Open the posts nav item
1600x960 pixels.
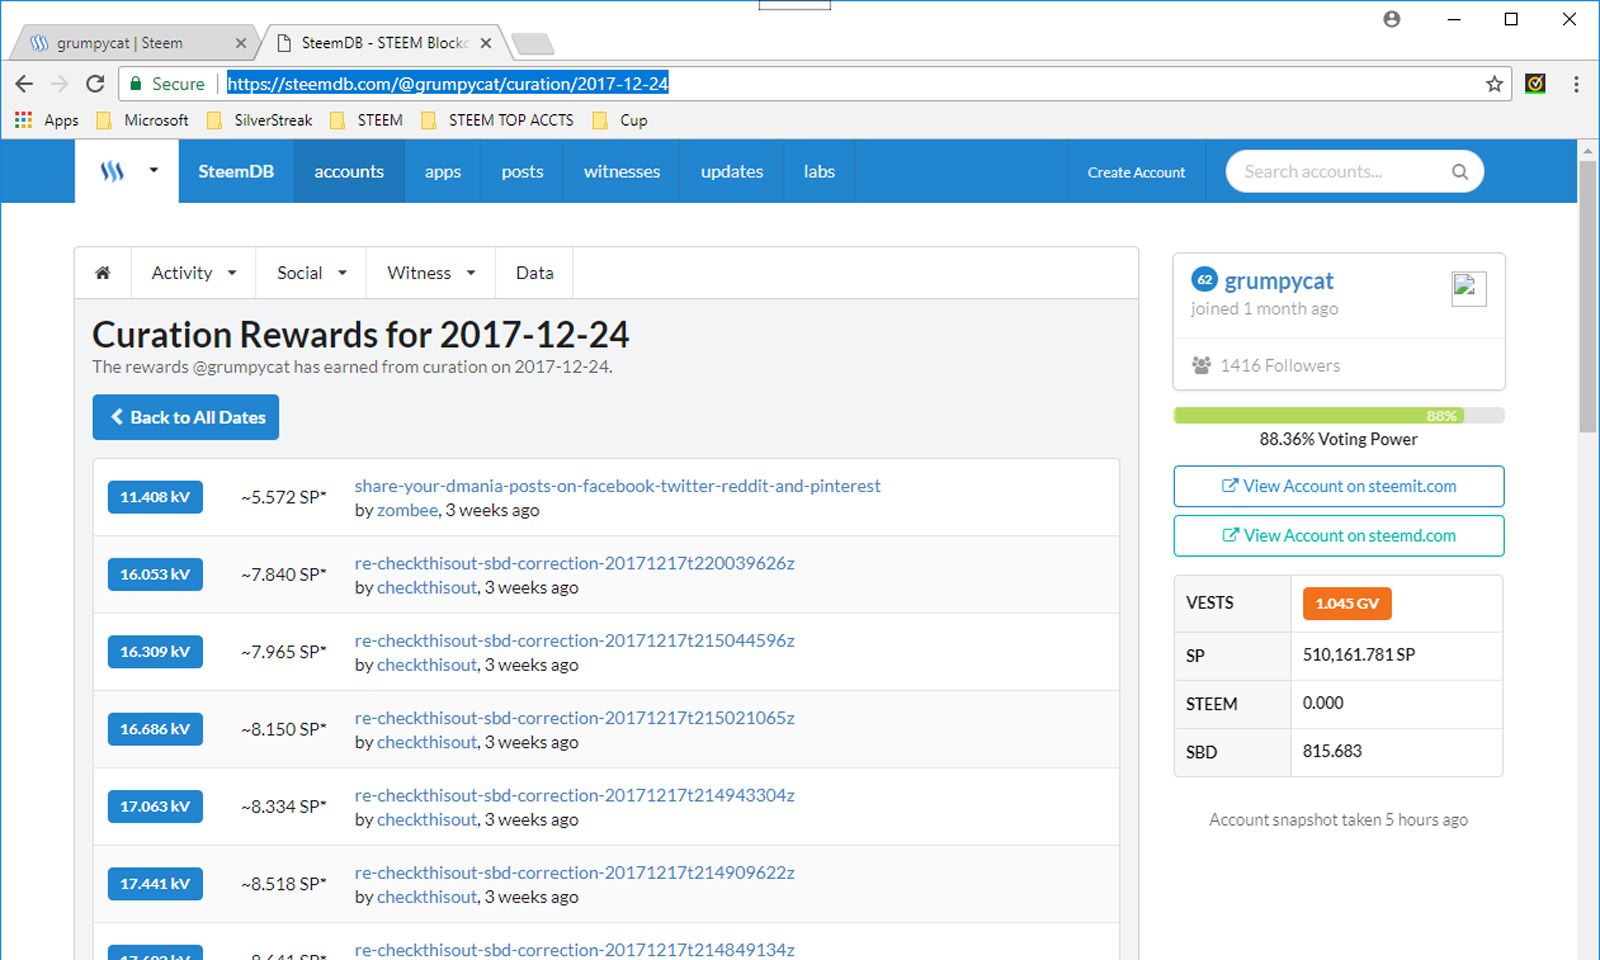[522, 171]
